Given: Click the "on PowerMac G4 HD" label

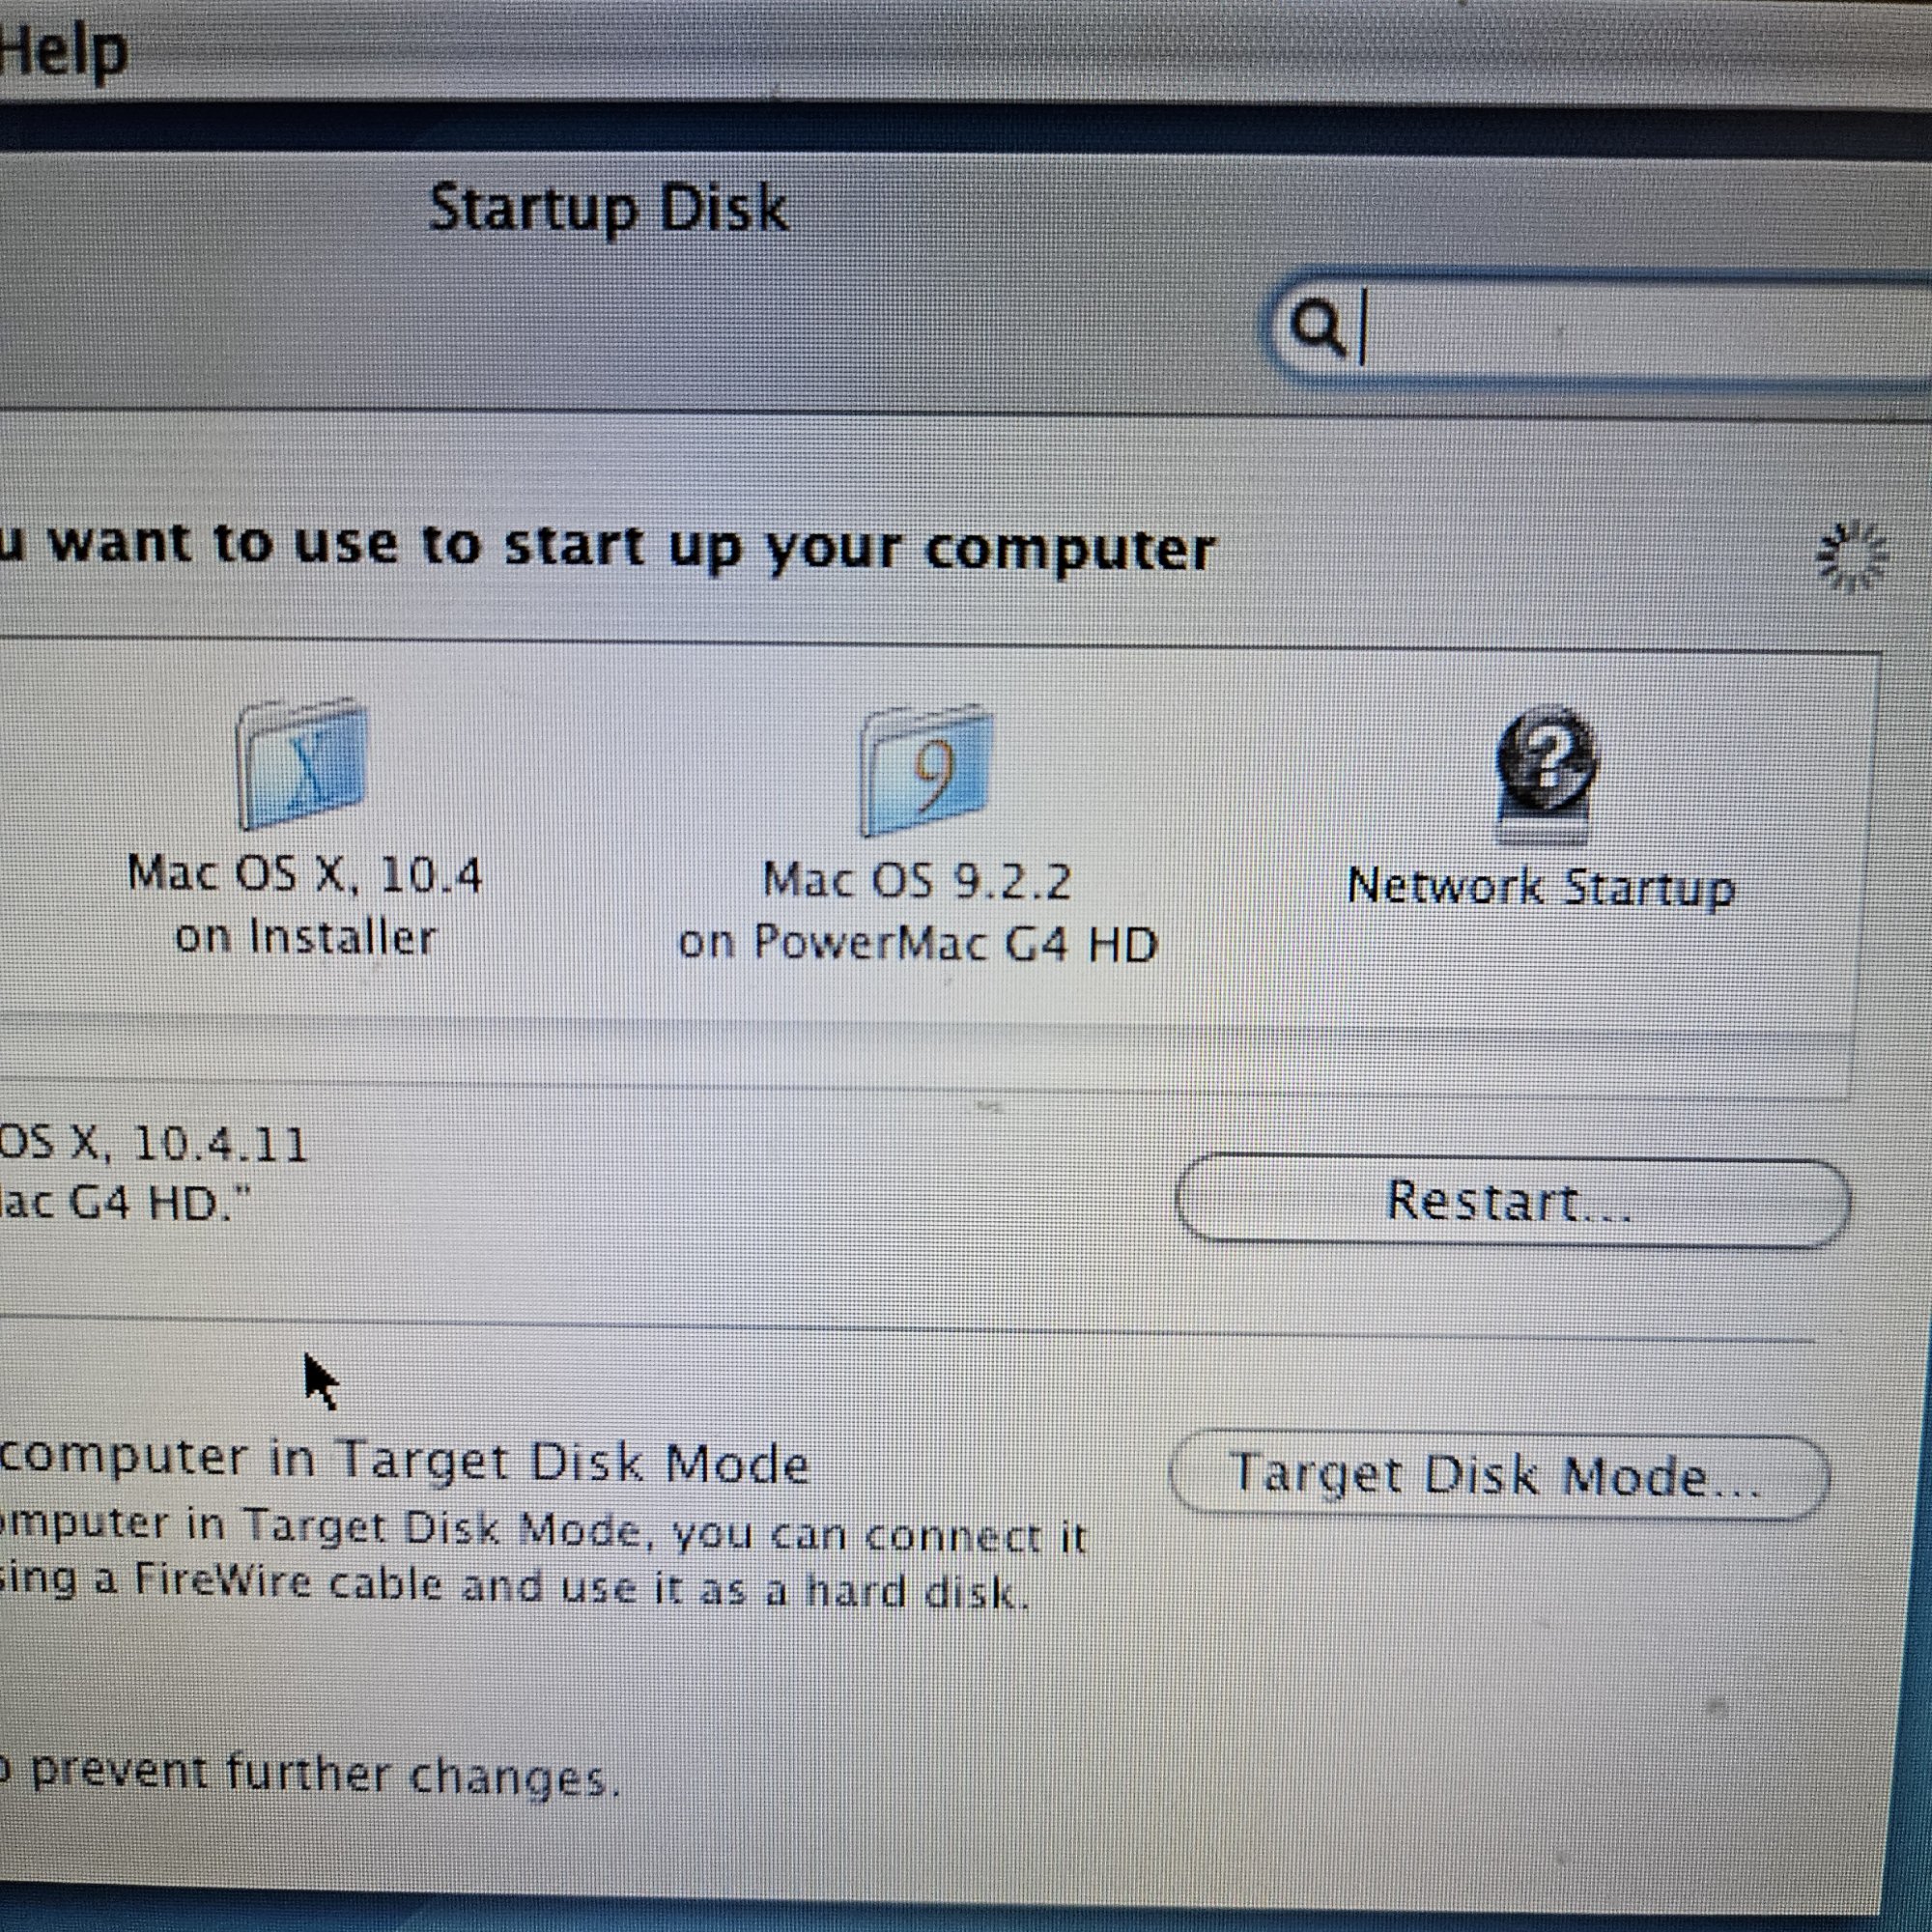Looking at the screenshot, I should tap(917, 943).
